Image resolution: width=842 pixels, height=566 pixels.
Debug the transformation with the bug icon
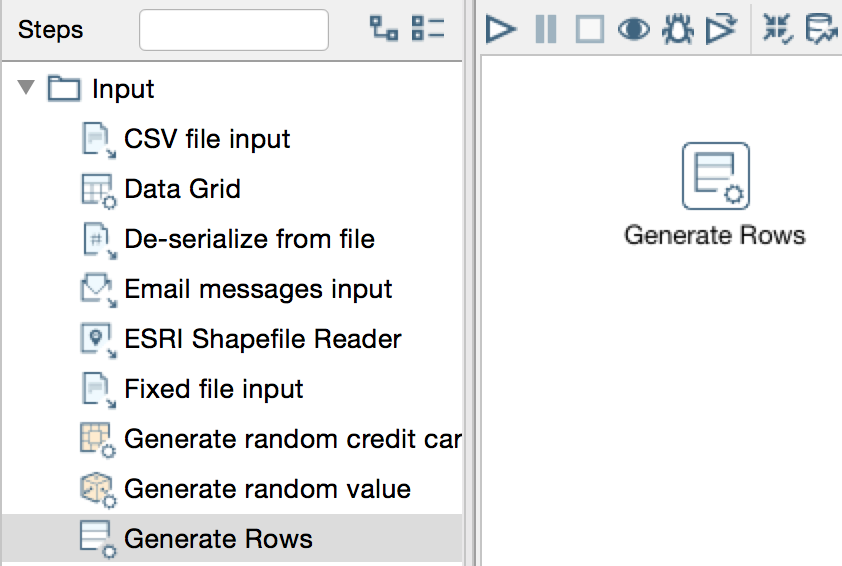pyautogui.click(x=677, y=29)
